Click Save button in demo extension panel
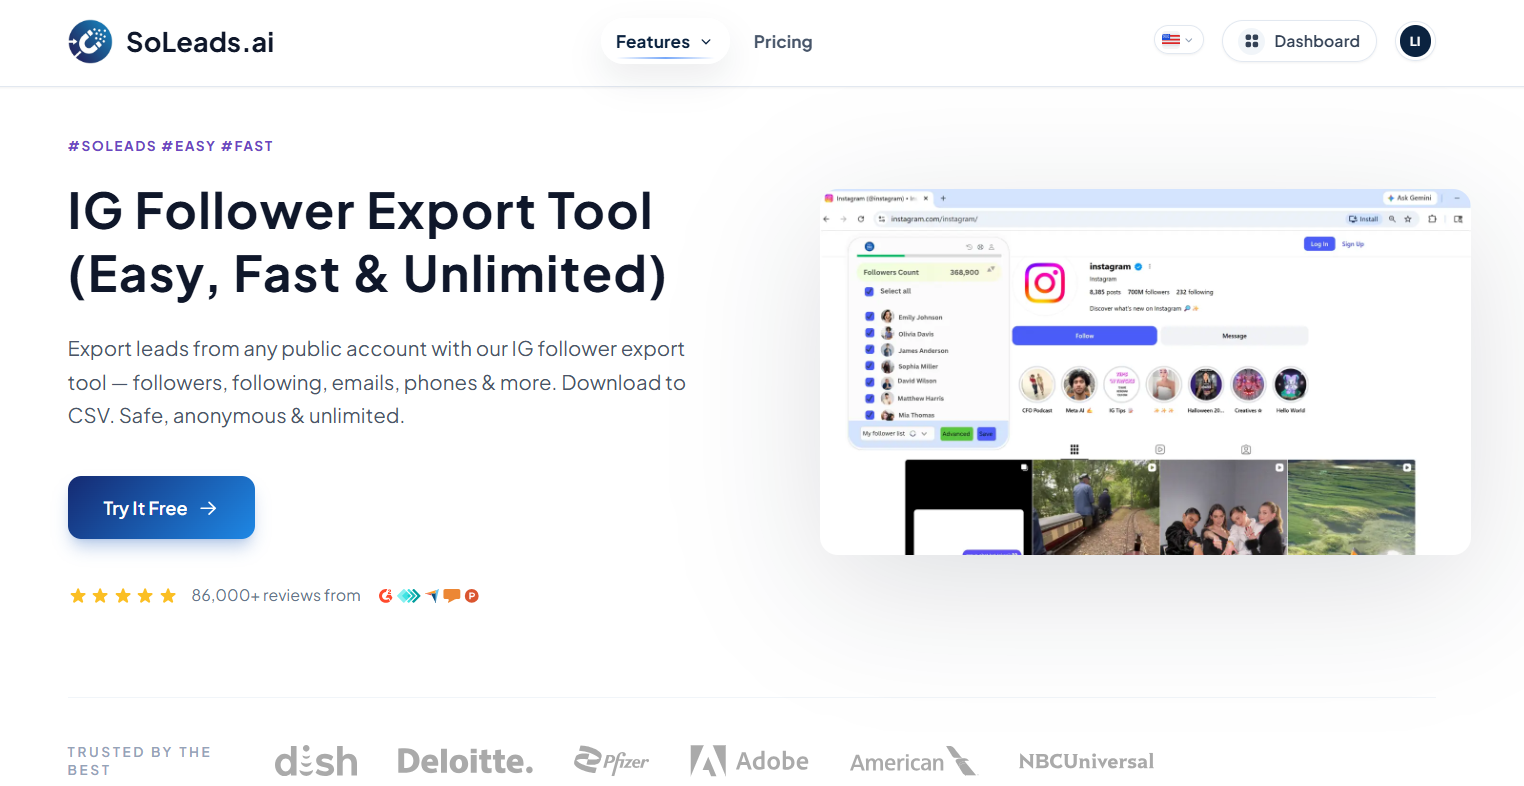Screen dimensions: 1524x786 click(x=986, y=434)
